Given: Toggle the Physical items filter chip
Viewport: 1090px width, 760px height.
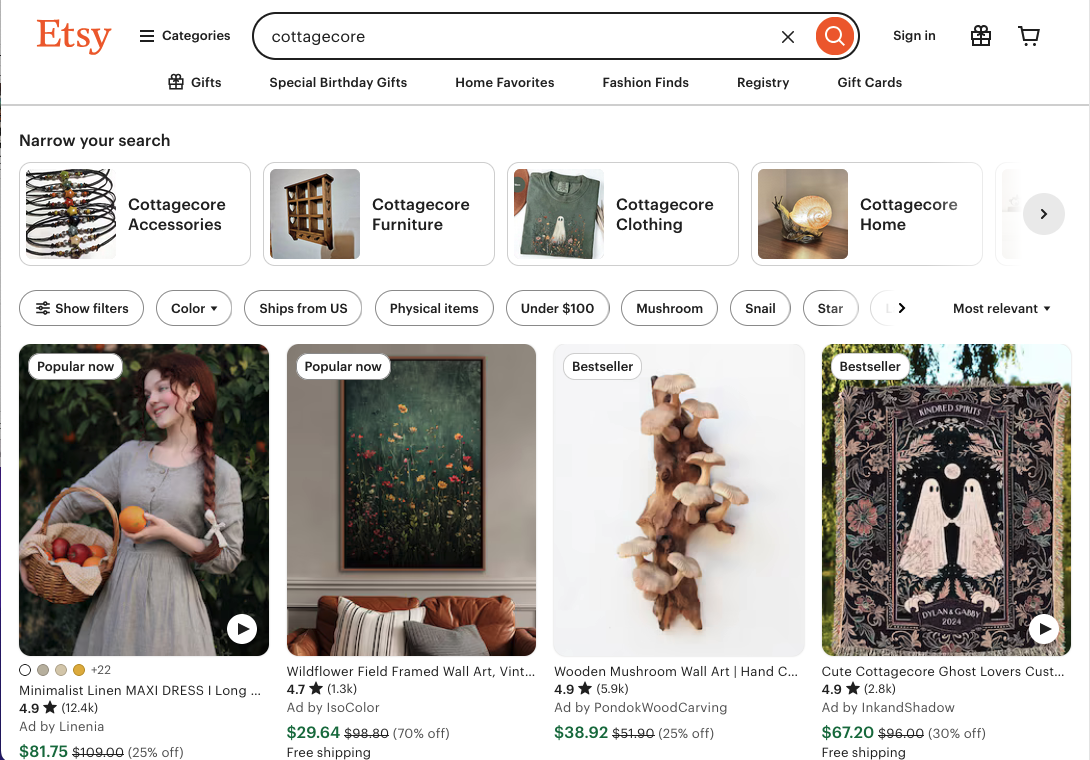Looking at the screenshot, I should pos(434,308).
